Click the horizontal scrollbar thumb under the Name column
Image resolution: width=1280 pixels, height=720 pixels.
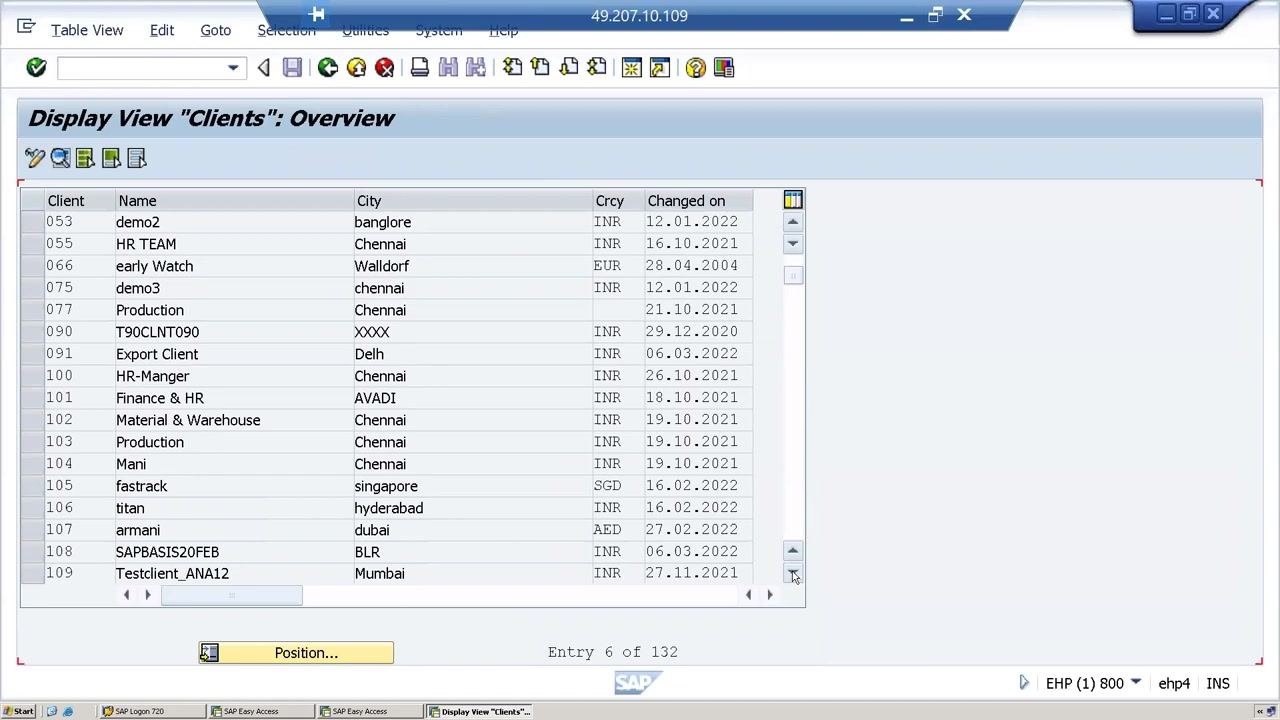click(232, 596)
